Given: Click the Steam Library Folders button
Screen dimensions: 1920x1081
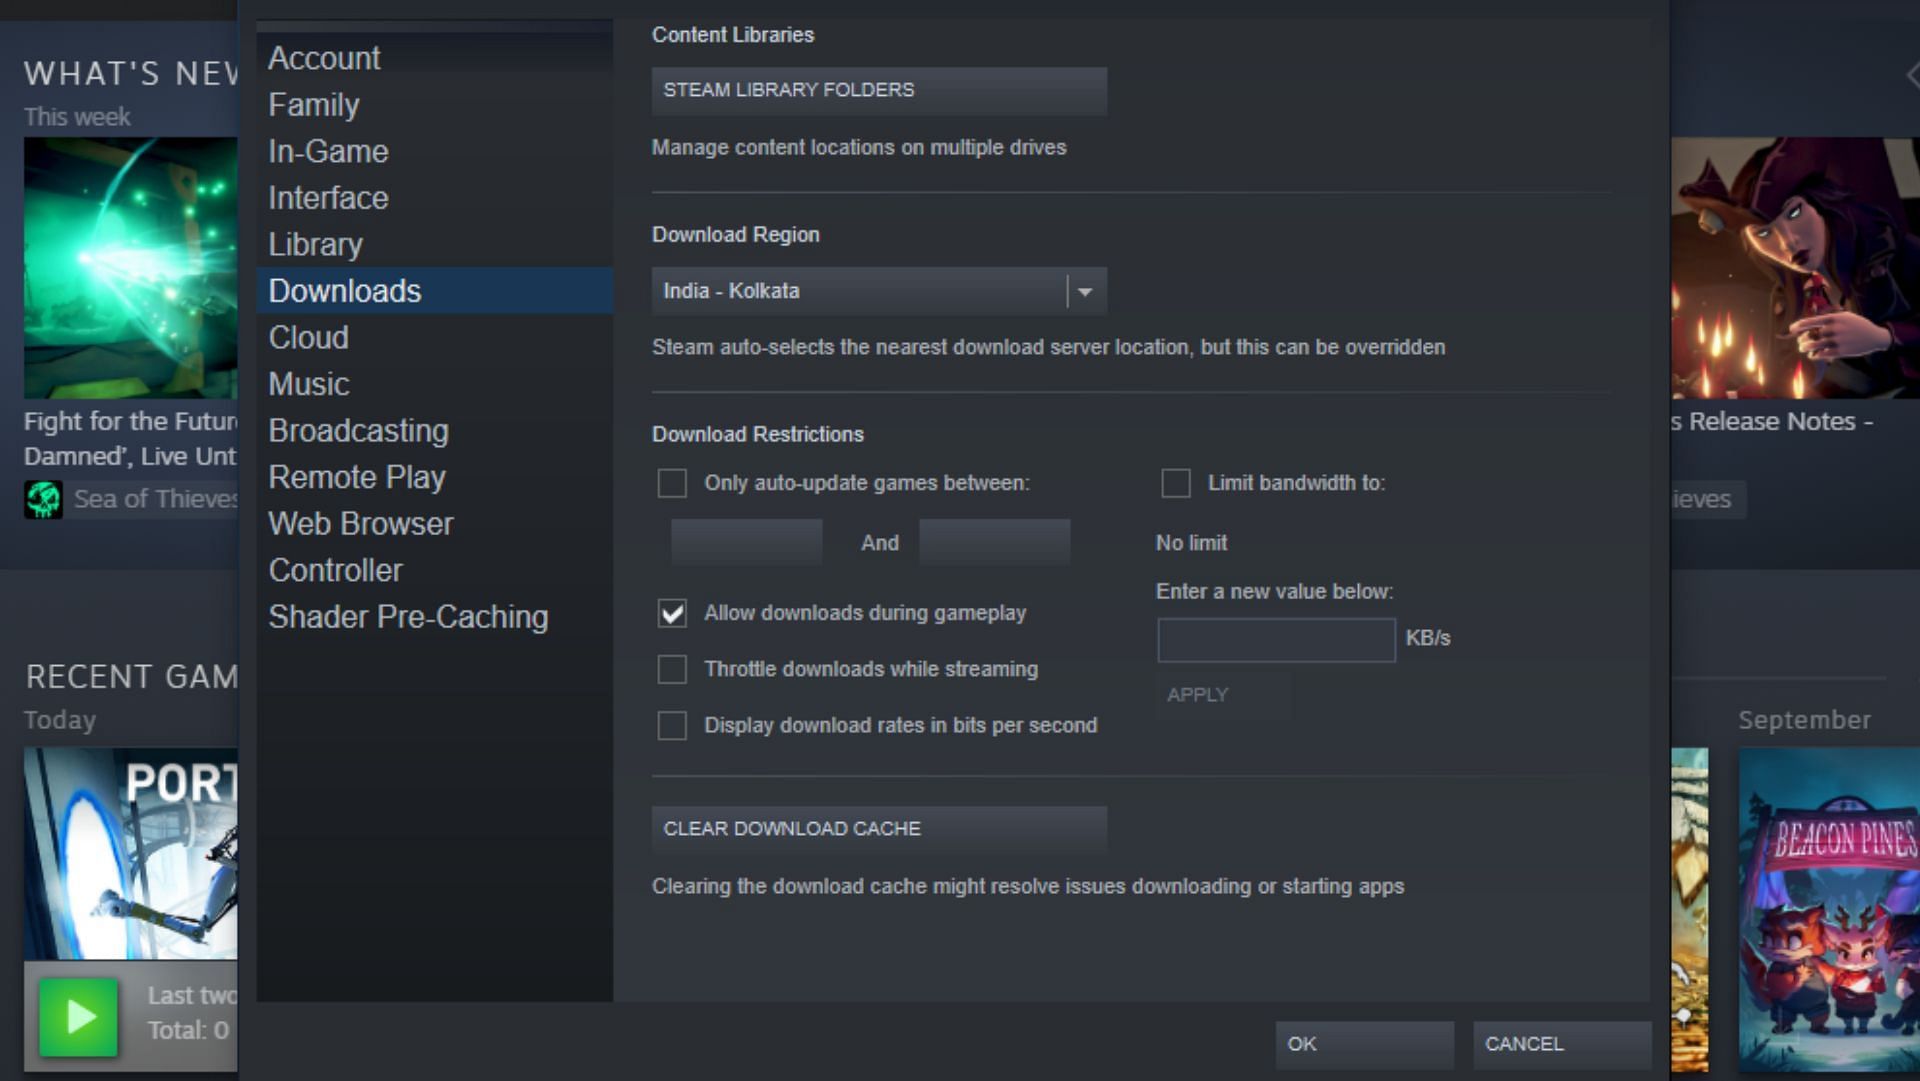Looking at the screenshot, I should click(880, 88).
